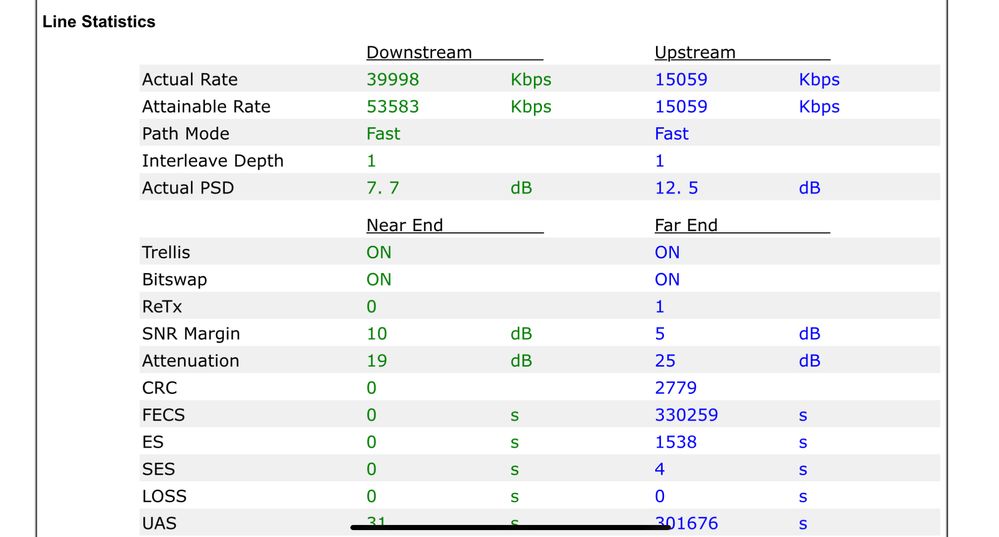This screenshot has height=537, width=999.
Task: Select the upstream Actual PSD value 12.5
Action: pos(677,188)
